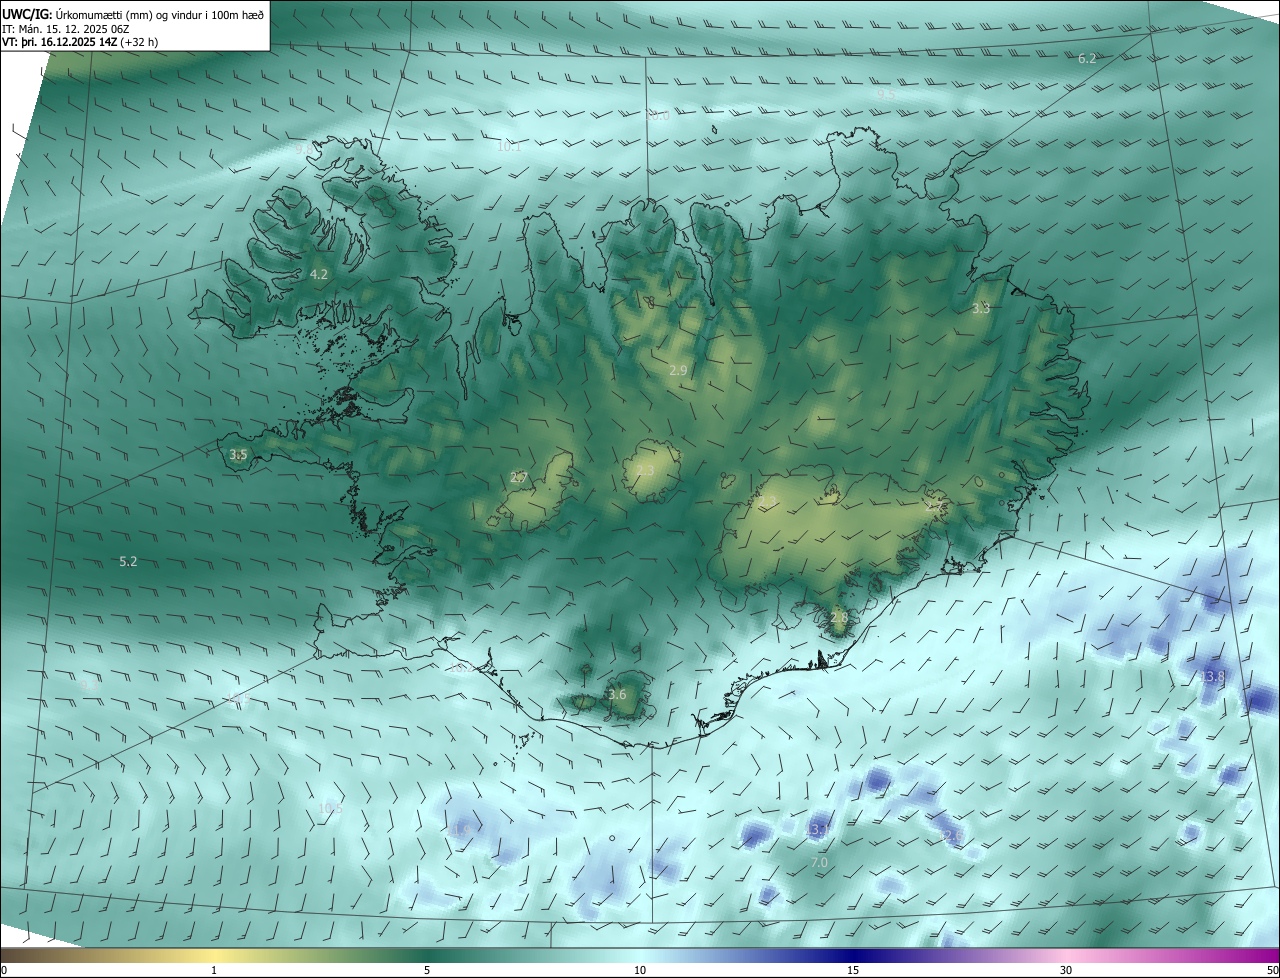Image resolution: width=1280 pixels, height=978 pixels.
Task: Click the 10.5 value in the southwest sea
Action: (330, 809)
